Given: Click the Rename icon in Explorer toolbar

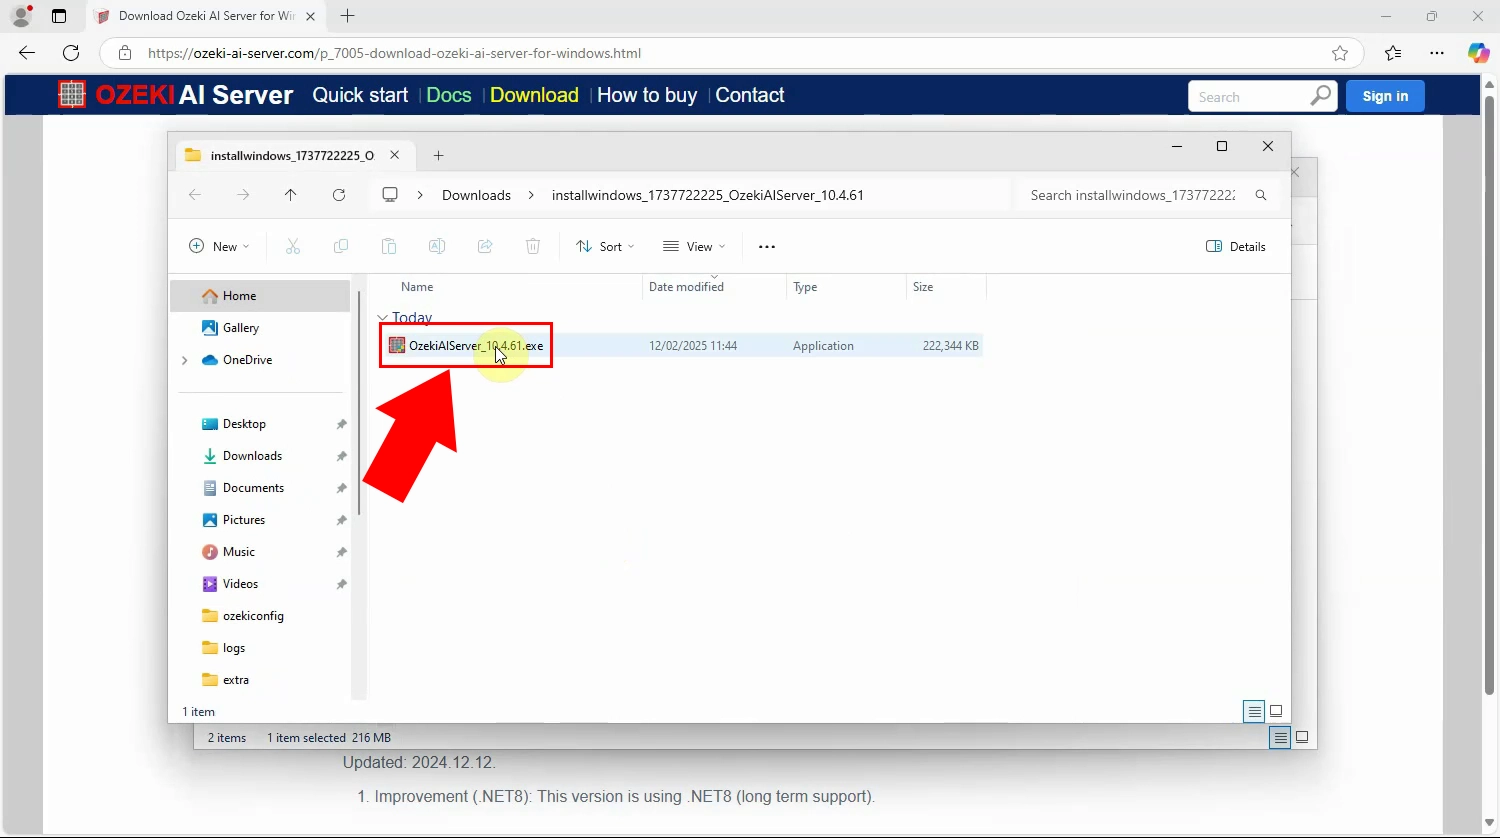Looking at the screenshot, I should point(437,246).
